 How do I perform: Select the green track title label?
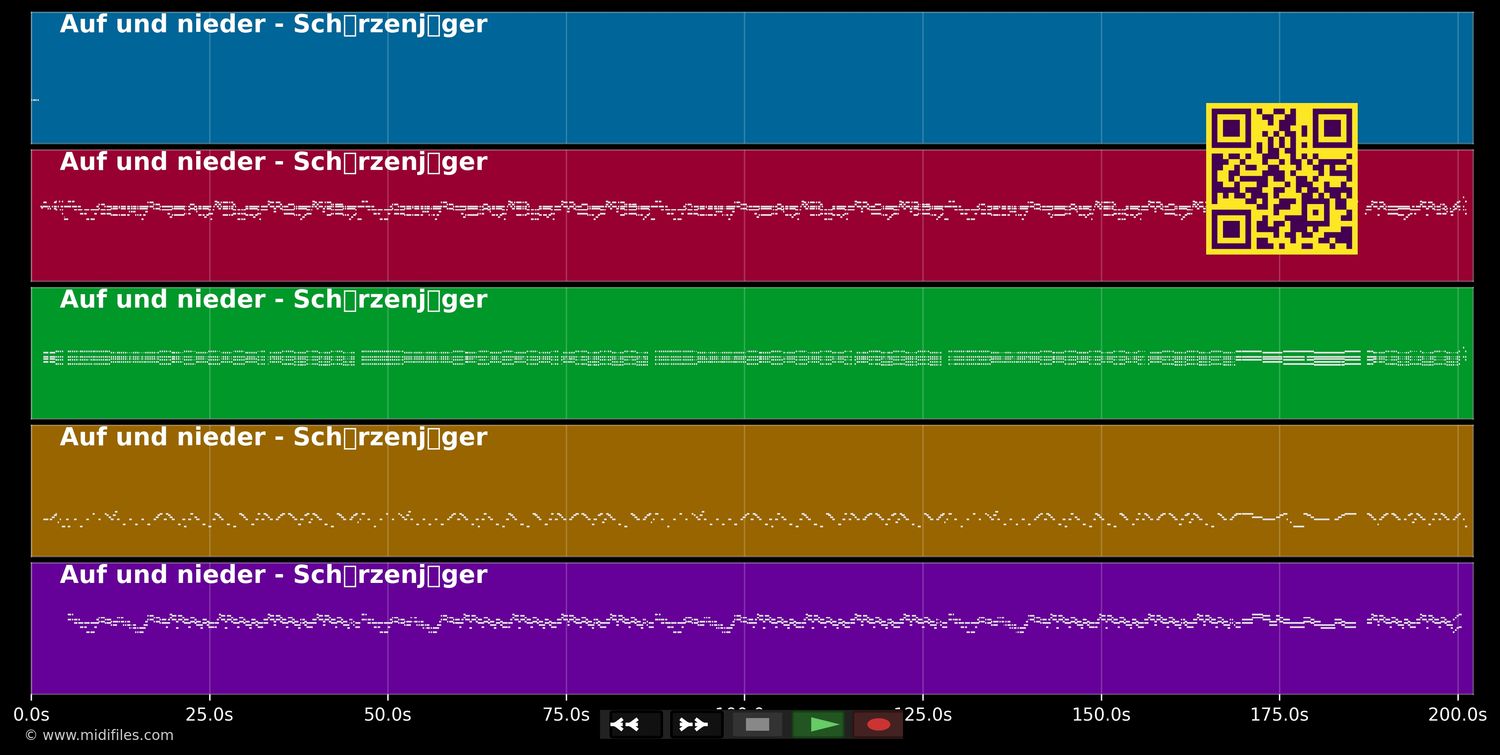tap(273, 300)
